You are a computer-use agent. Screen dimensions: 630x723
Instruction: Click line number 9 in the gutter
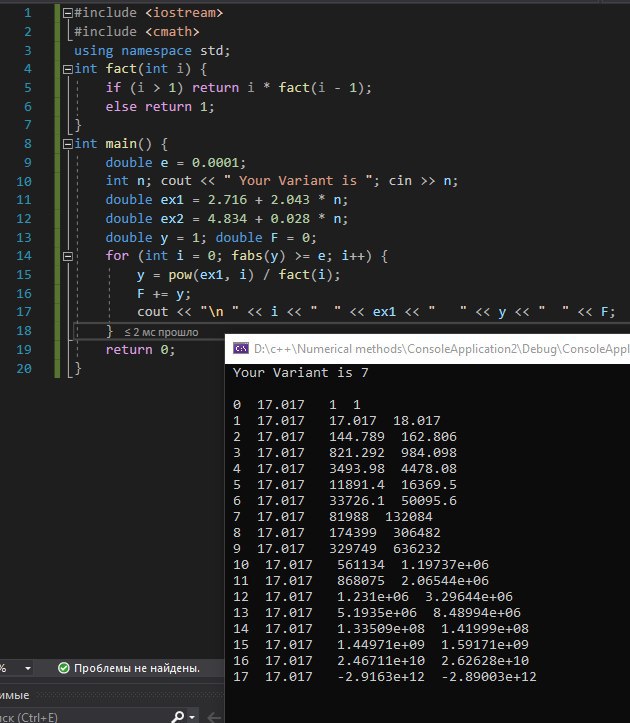[x=28, y=163]
